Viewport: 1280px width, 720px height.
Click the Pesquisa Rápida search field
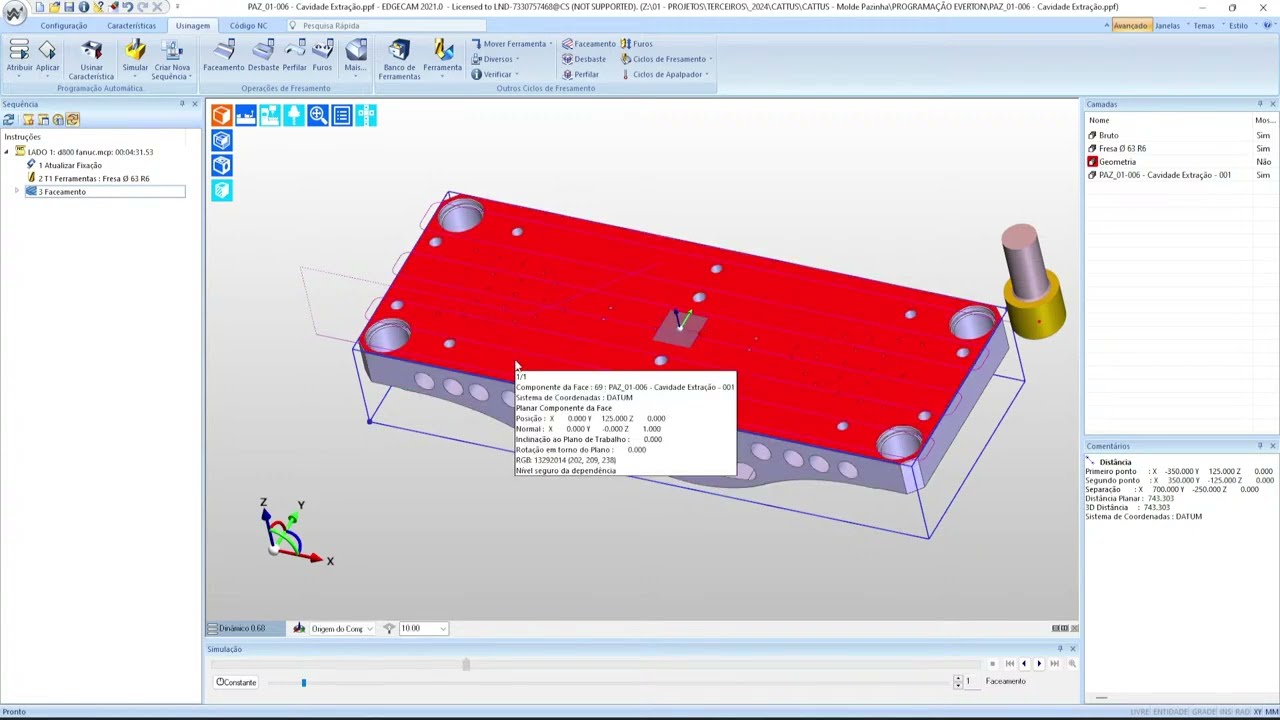pyautogui.click(x=385, y=25)
